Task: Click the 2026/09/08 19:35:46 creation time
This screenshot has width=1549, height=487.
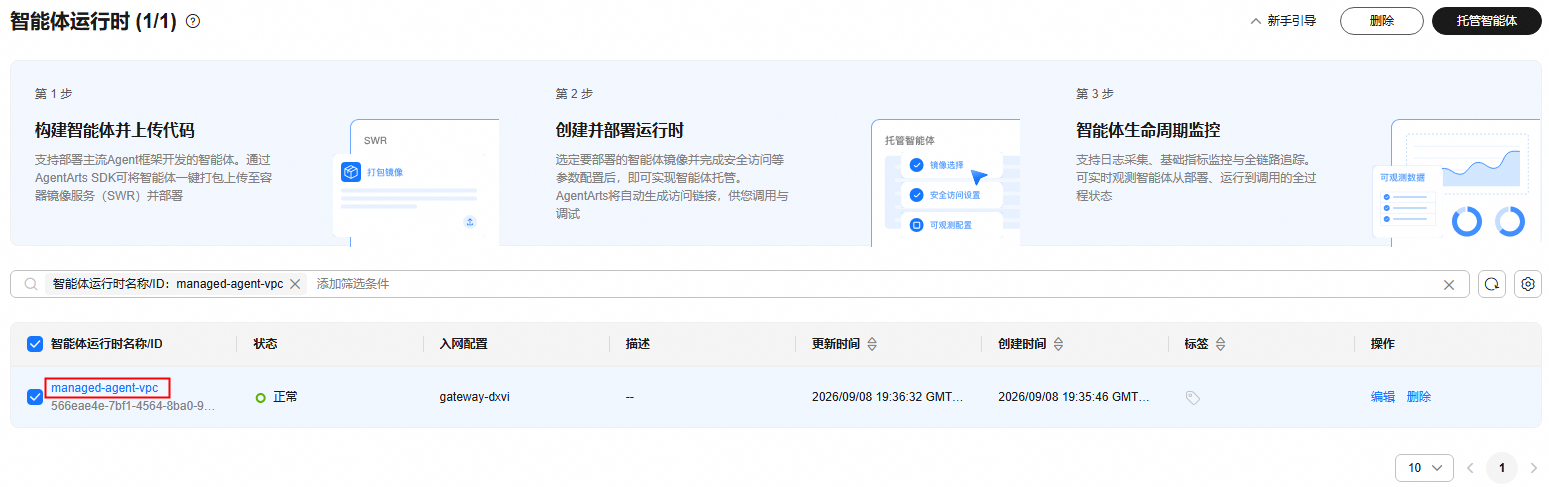Action: [1074, 397]
